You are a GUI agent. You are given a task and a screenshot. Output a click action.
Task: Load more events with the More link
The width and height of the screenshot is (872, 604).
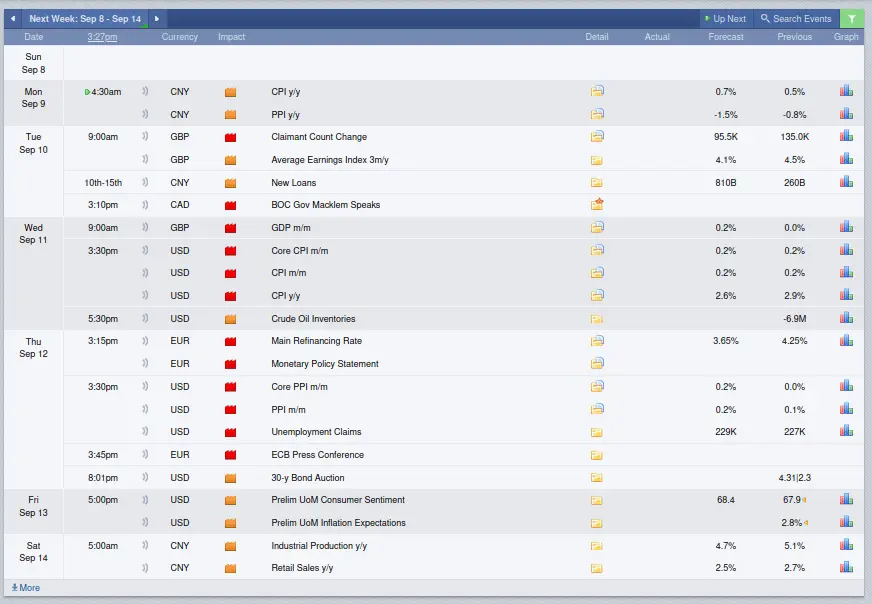26,587
